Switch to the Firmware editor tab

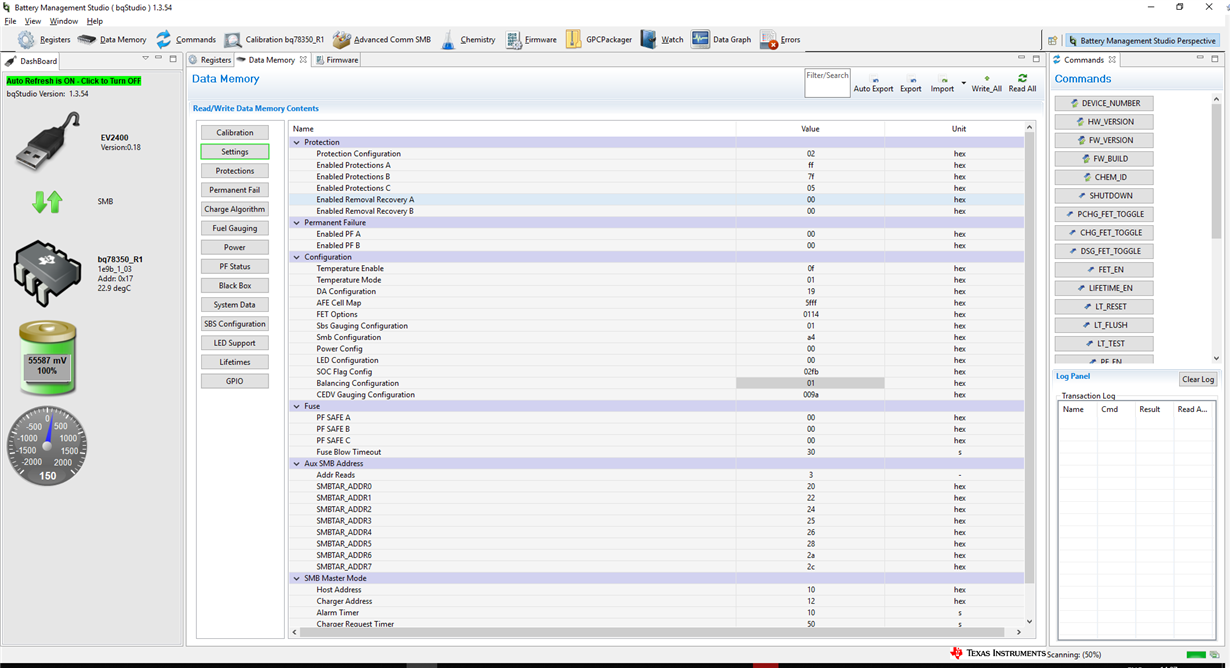point(337,60)
